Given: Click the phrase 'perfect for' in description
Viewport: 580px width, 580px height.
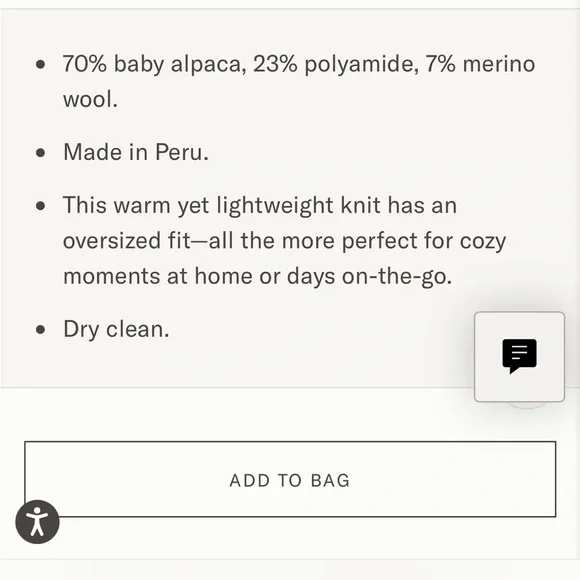Looking at the screenshot, I should (397, 241).
